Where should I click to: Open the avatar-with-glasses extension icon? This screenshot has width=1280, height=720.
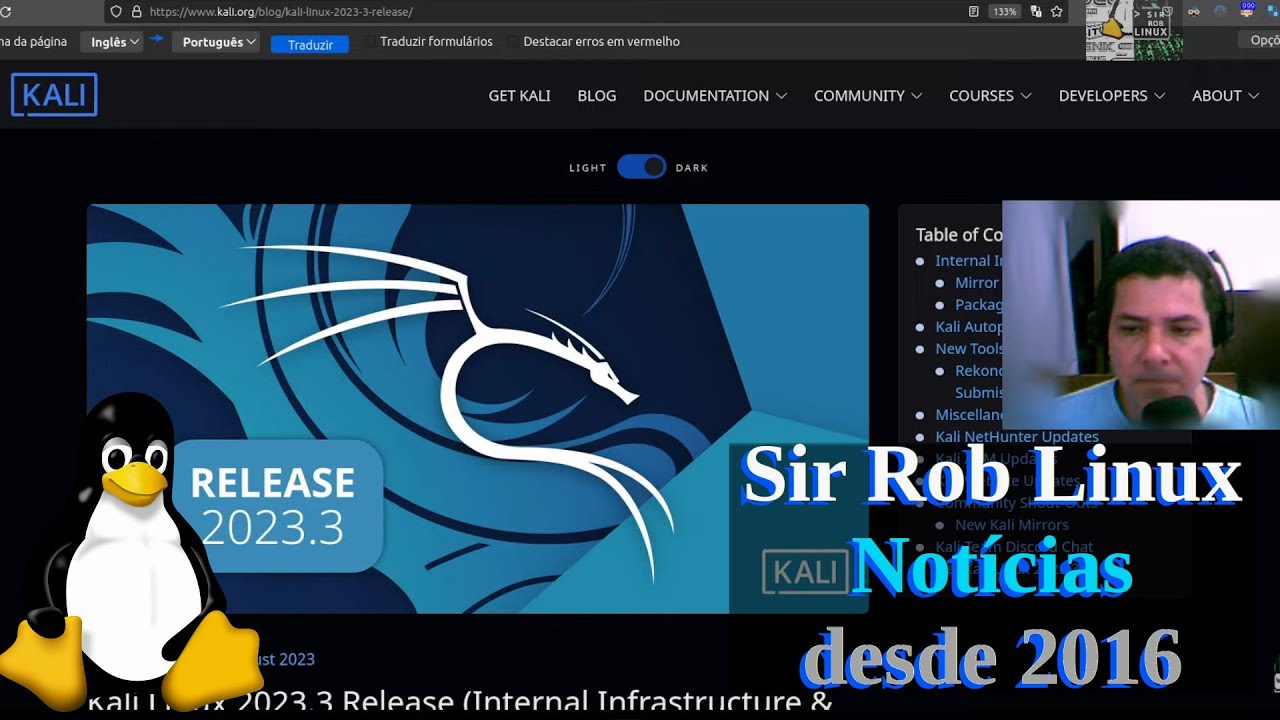coord(1193,12)
